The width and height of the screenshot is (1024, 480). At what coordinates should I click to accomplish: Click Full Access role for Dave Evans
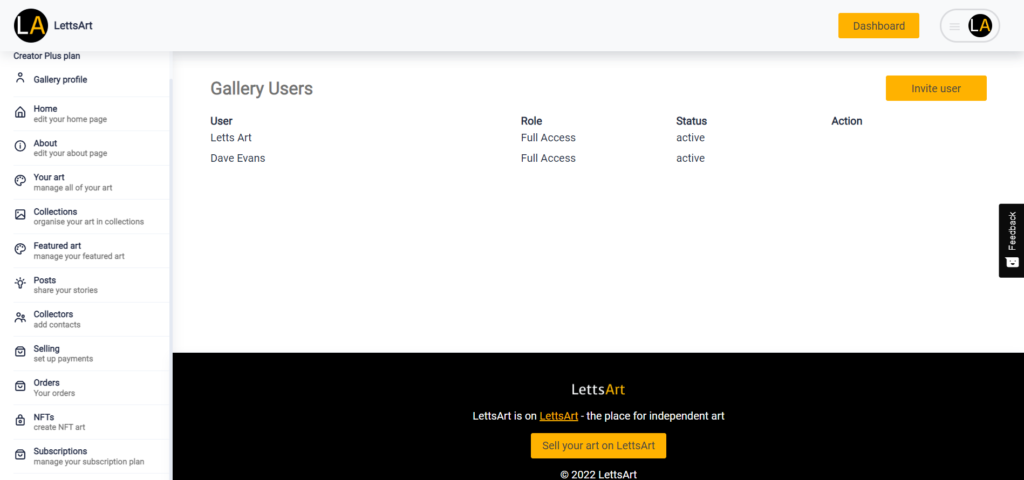click(x=548, y=158)
